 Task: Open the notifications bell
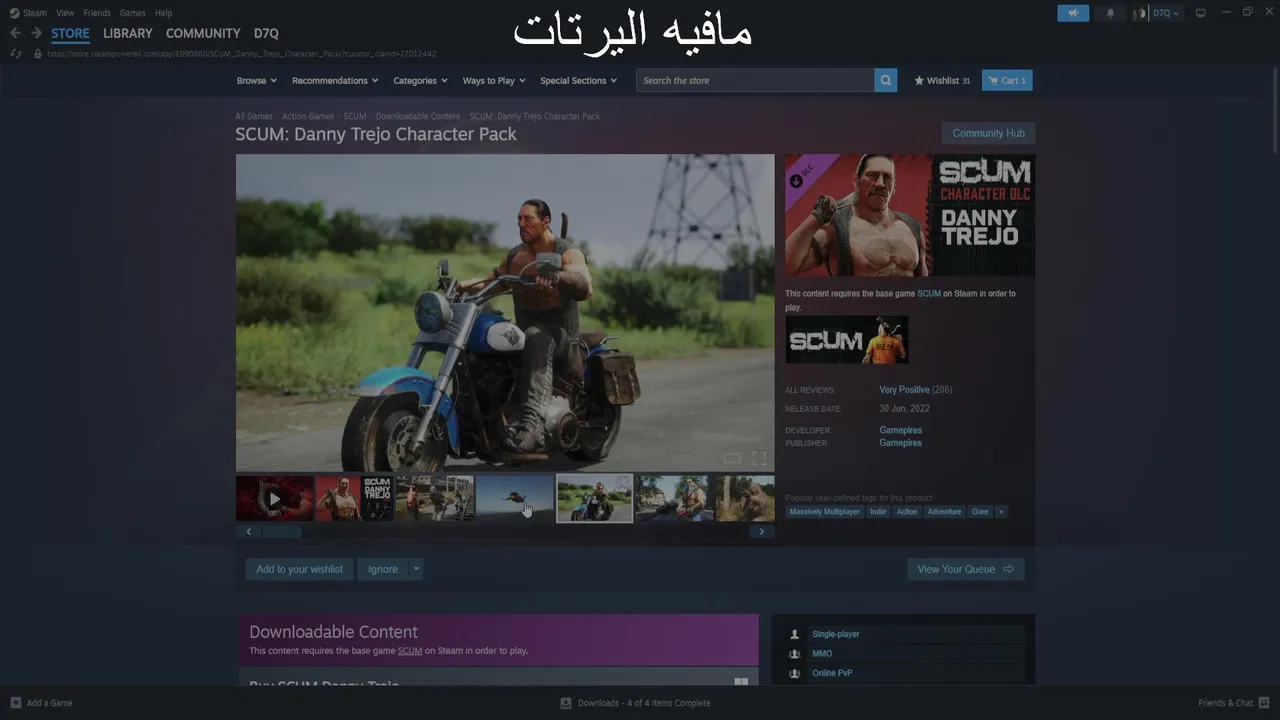click(1110, 13)
